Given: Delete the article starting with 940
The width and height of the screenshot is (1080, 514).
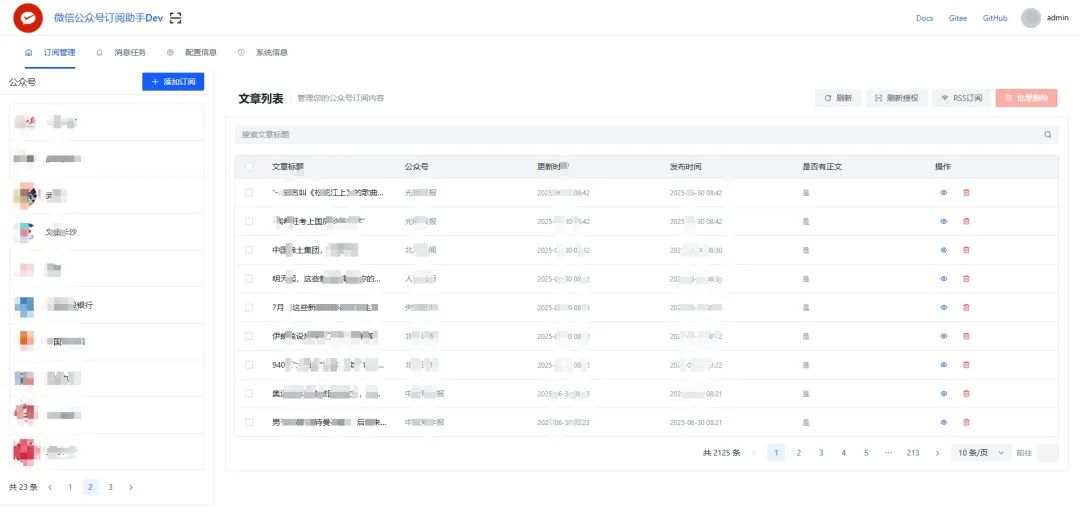Looking at the screenshot, I should click(x=966, y=365).
